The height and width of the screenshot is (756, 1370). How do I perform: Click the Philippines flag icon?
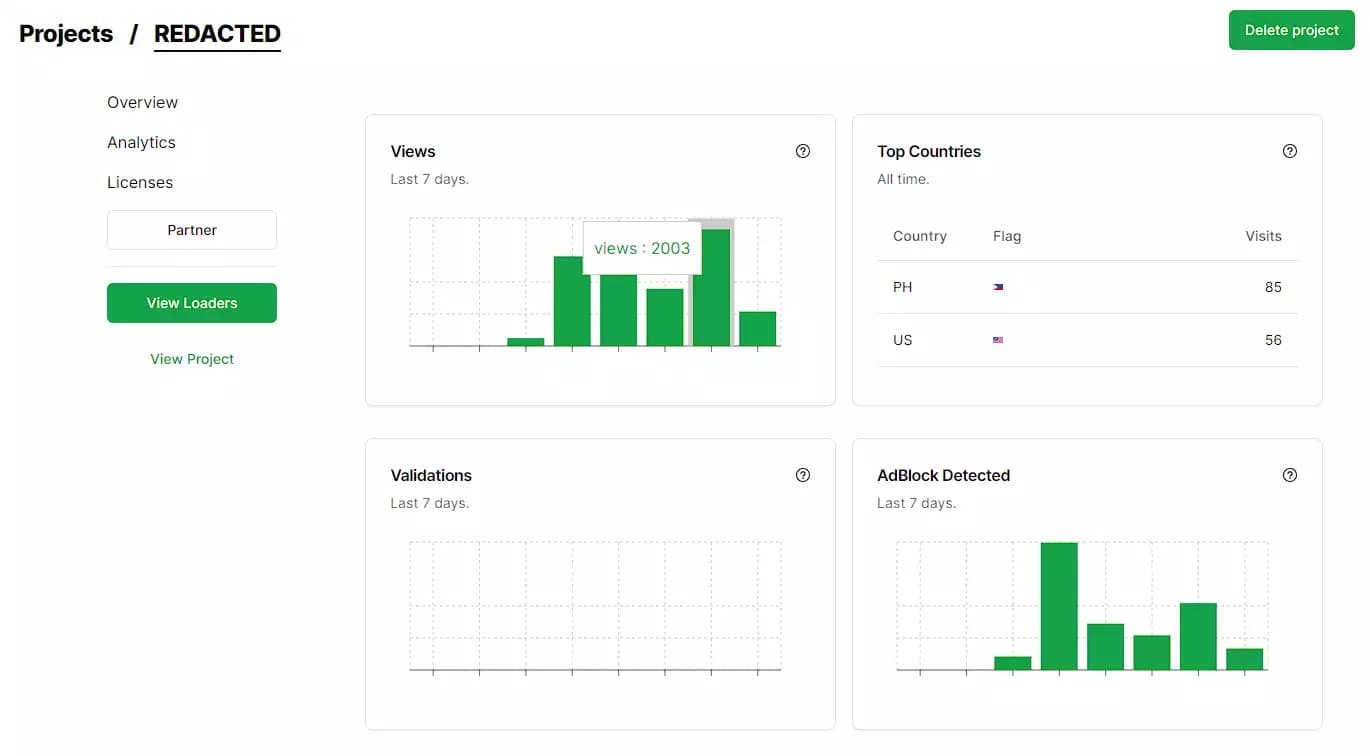[997, 287]
